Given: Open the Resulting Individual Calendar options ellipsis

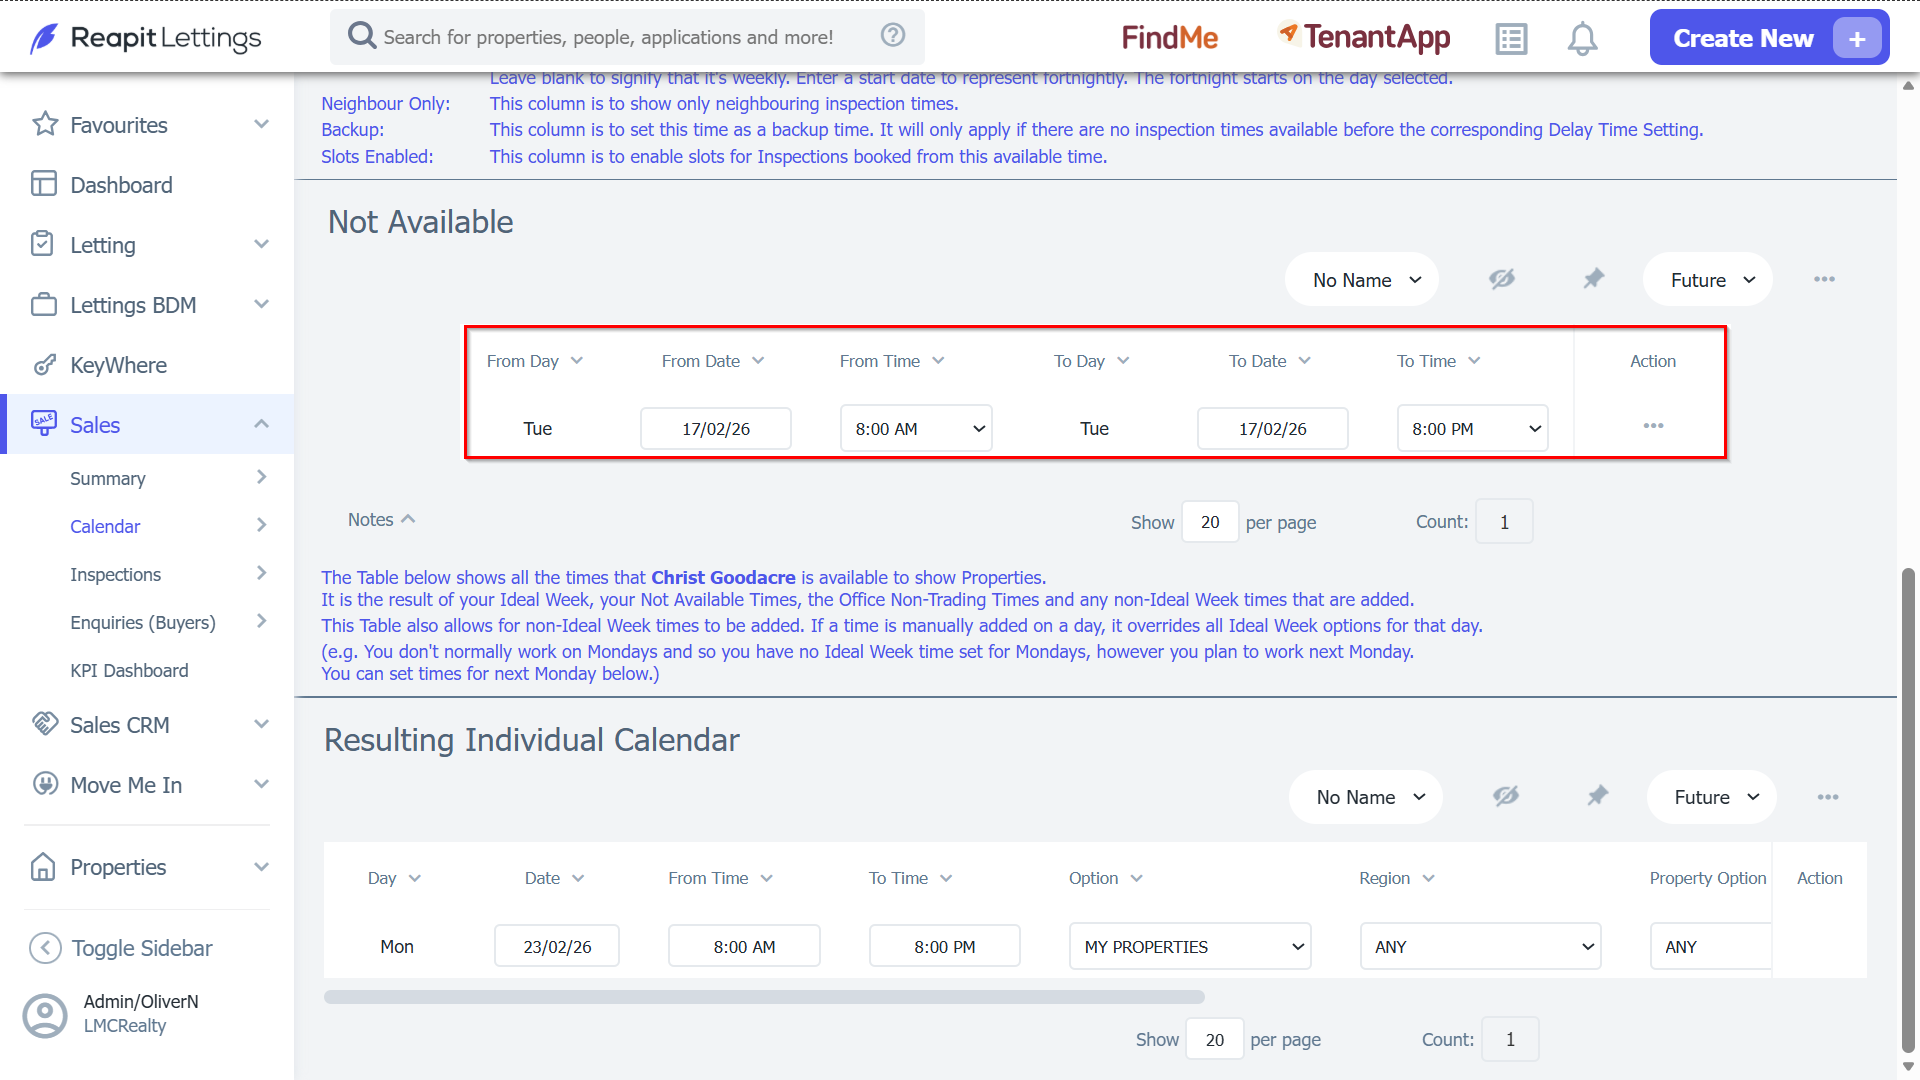Looking at the screenshot, I should tap(1828, 797).
